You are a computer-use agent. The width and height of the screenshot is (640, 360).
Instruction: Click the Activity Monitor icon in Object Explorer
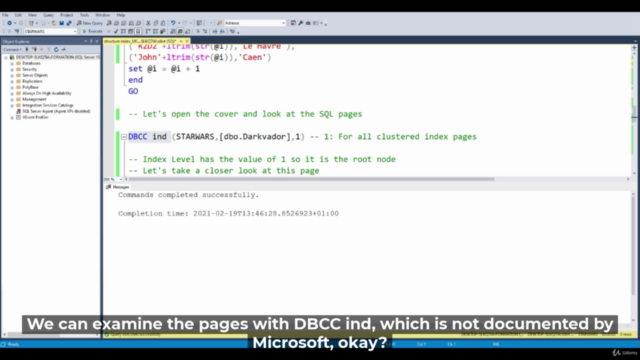pos(64,49)
